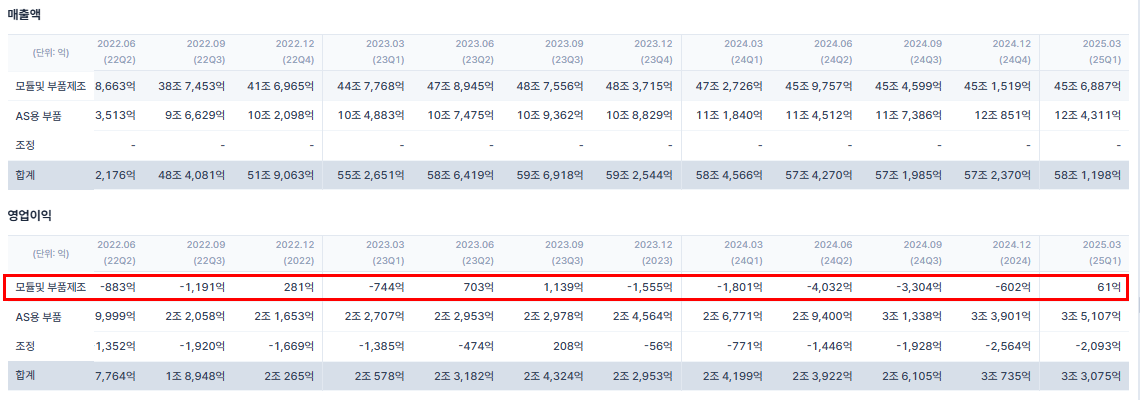Select the -2,093억 adjustment cell
Image resolution: width=1140 pixels, height=400 pixels.
(x=1100, y=346)
